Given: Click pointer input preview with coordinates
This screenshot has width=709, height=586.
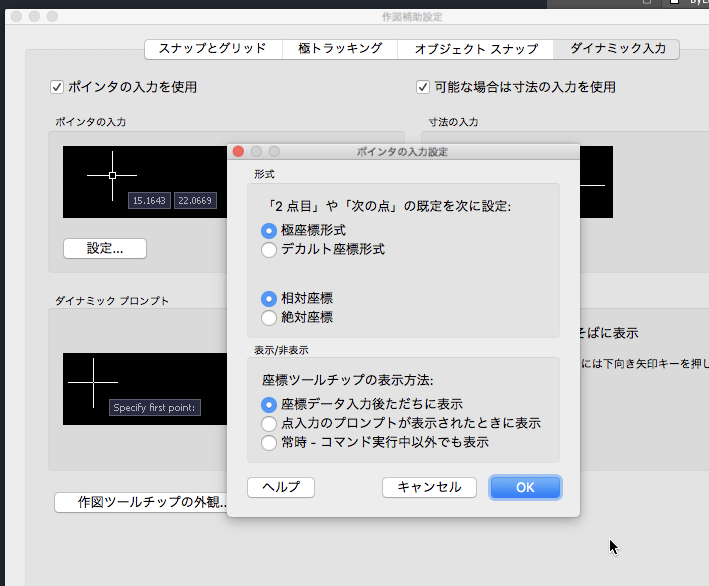Looking at the screenshot, I should click(145, 182).
